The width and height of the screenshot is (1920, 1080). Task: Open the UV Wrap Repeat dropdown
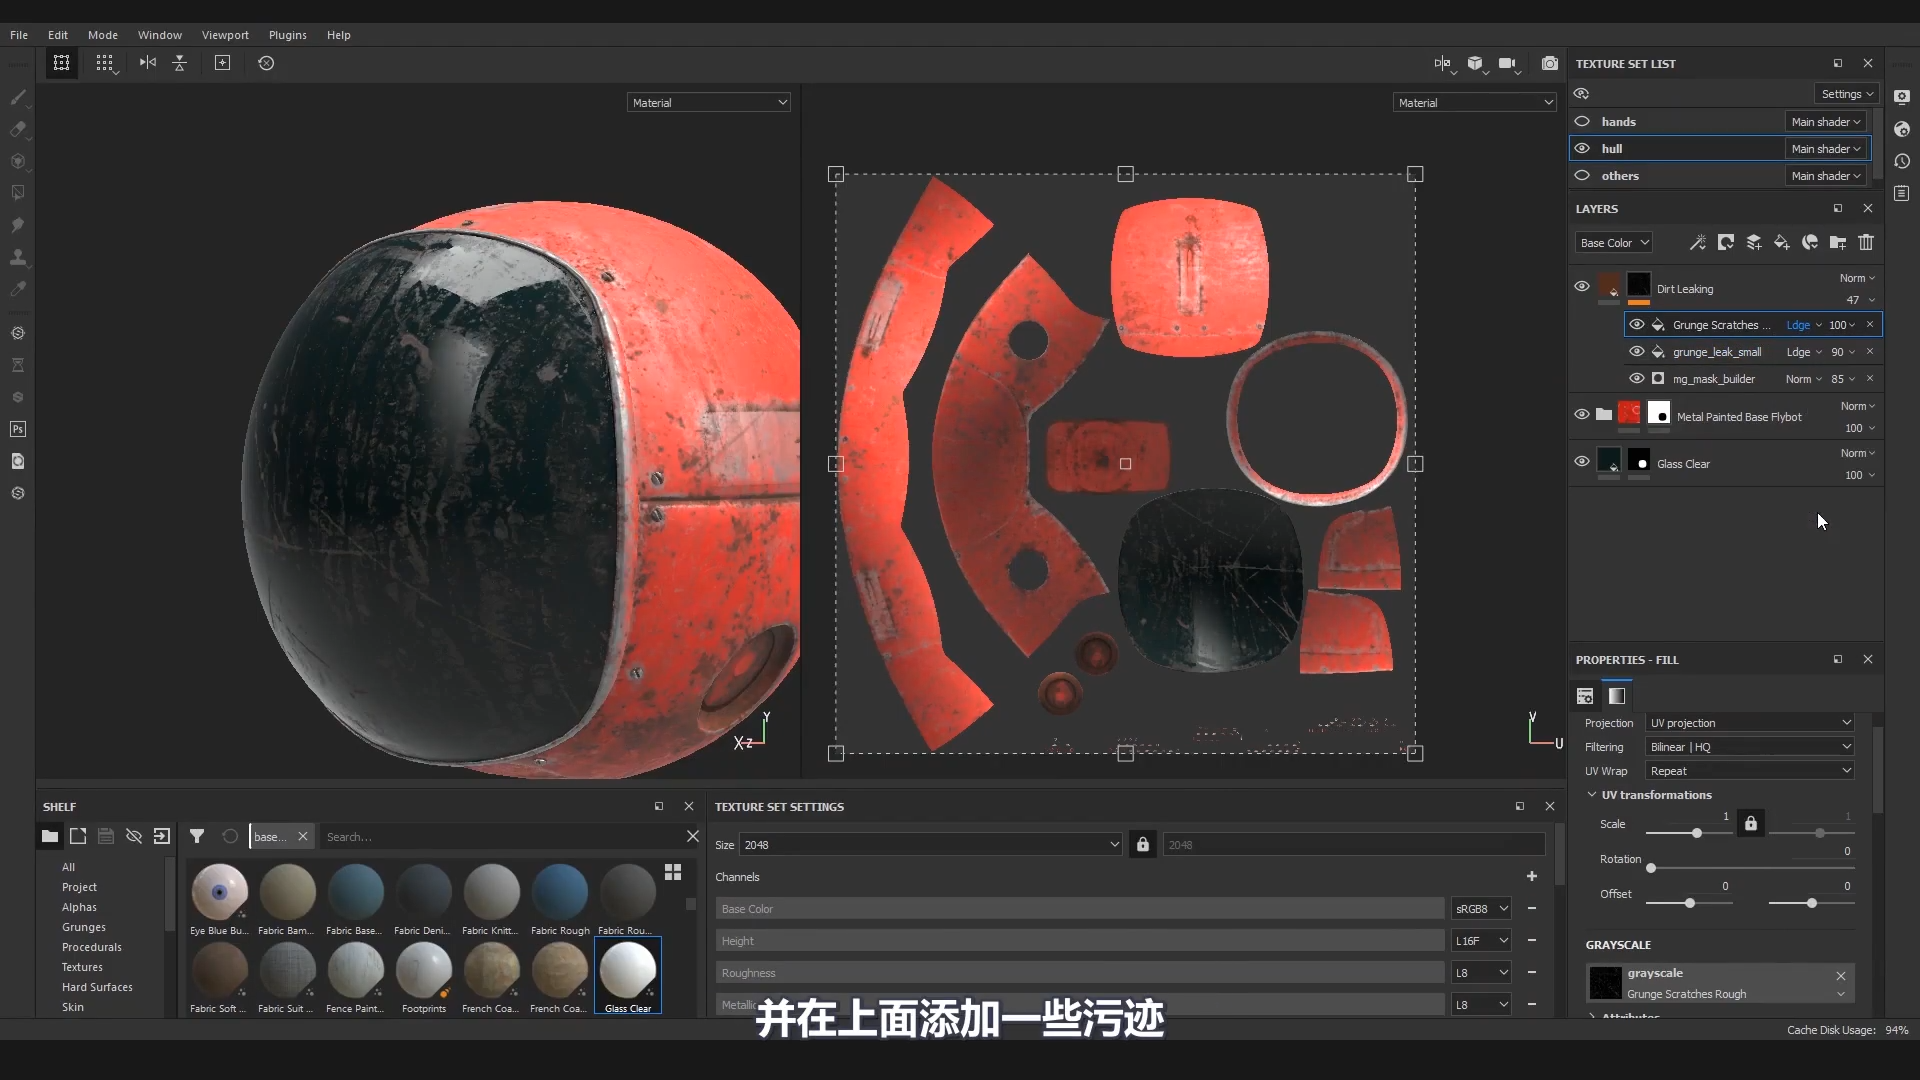coord(1750,771)
